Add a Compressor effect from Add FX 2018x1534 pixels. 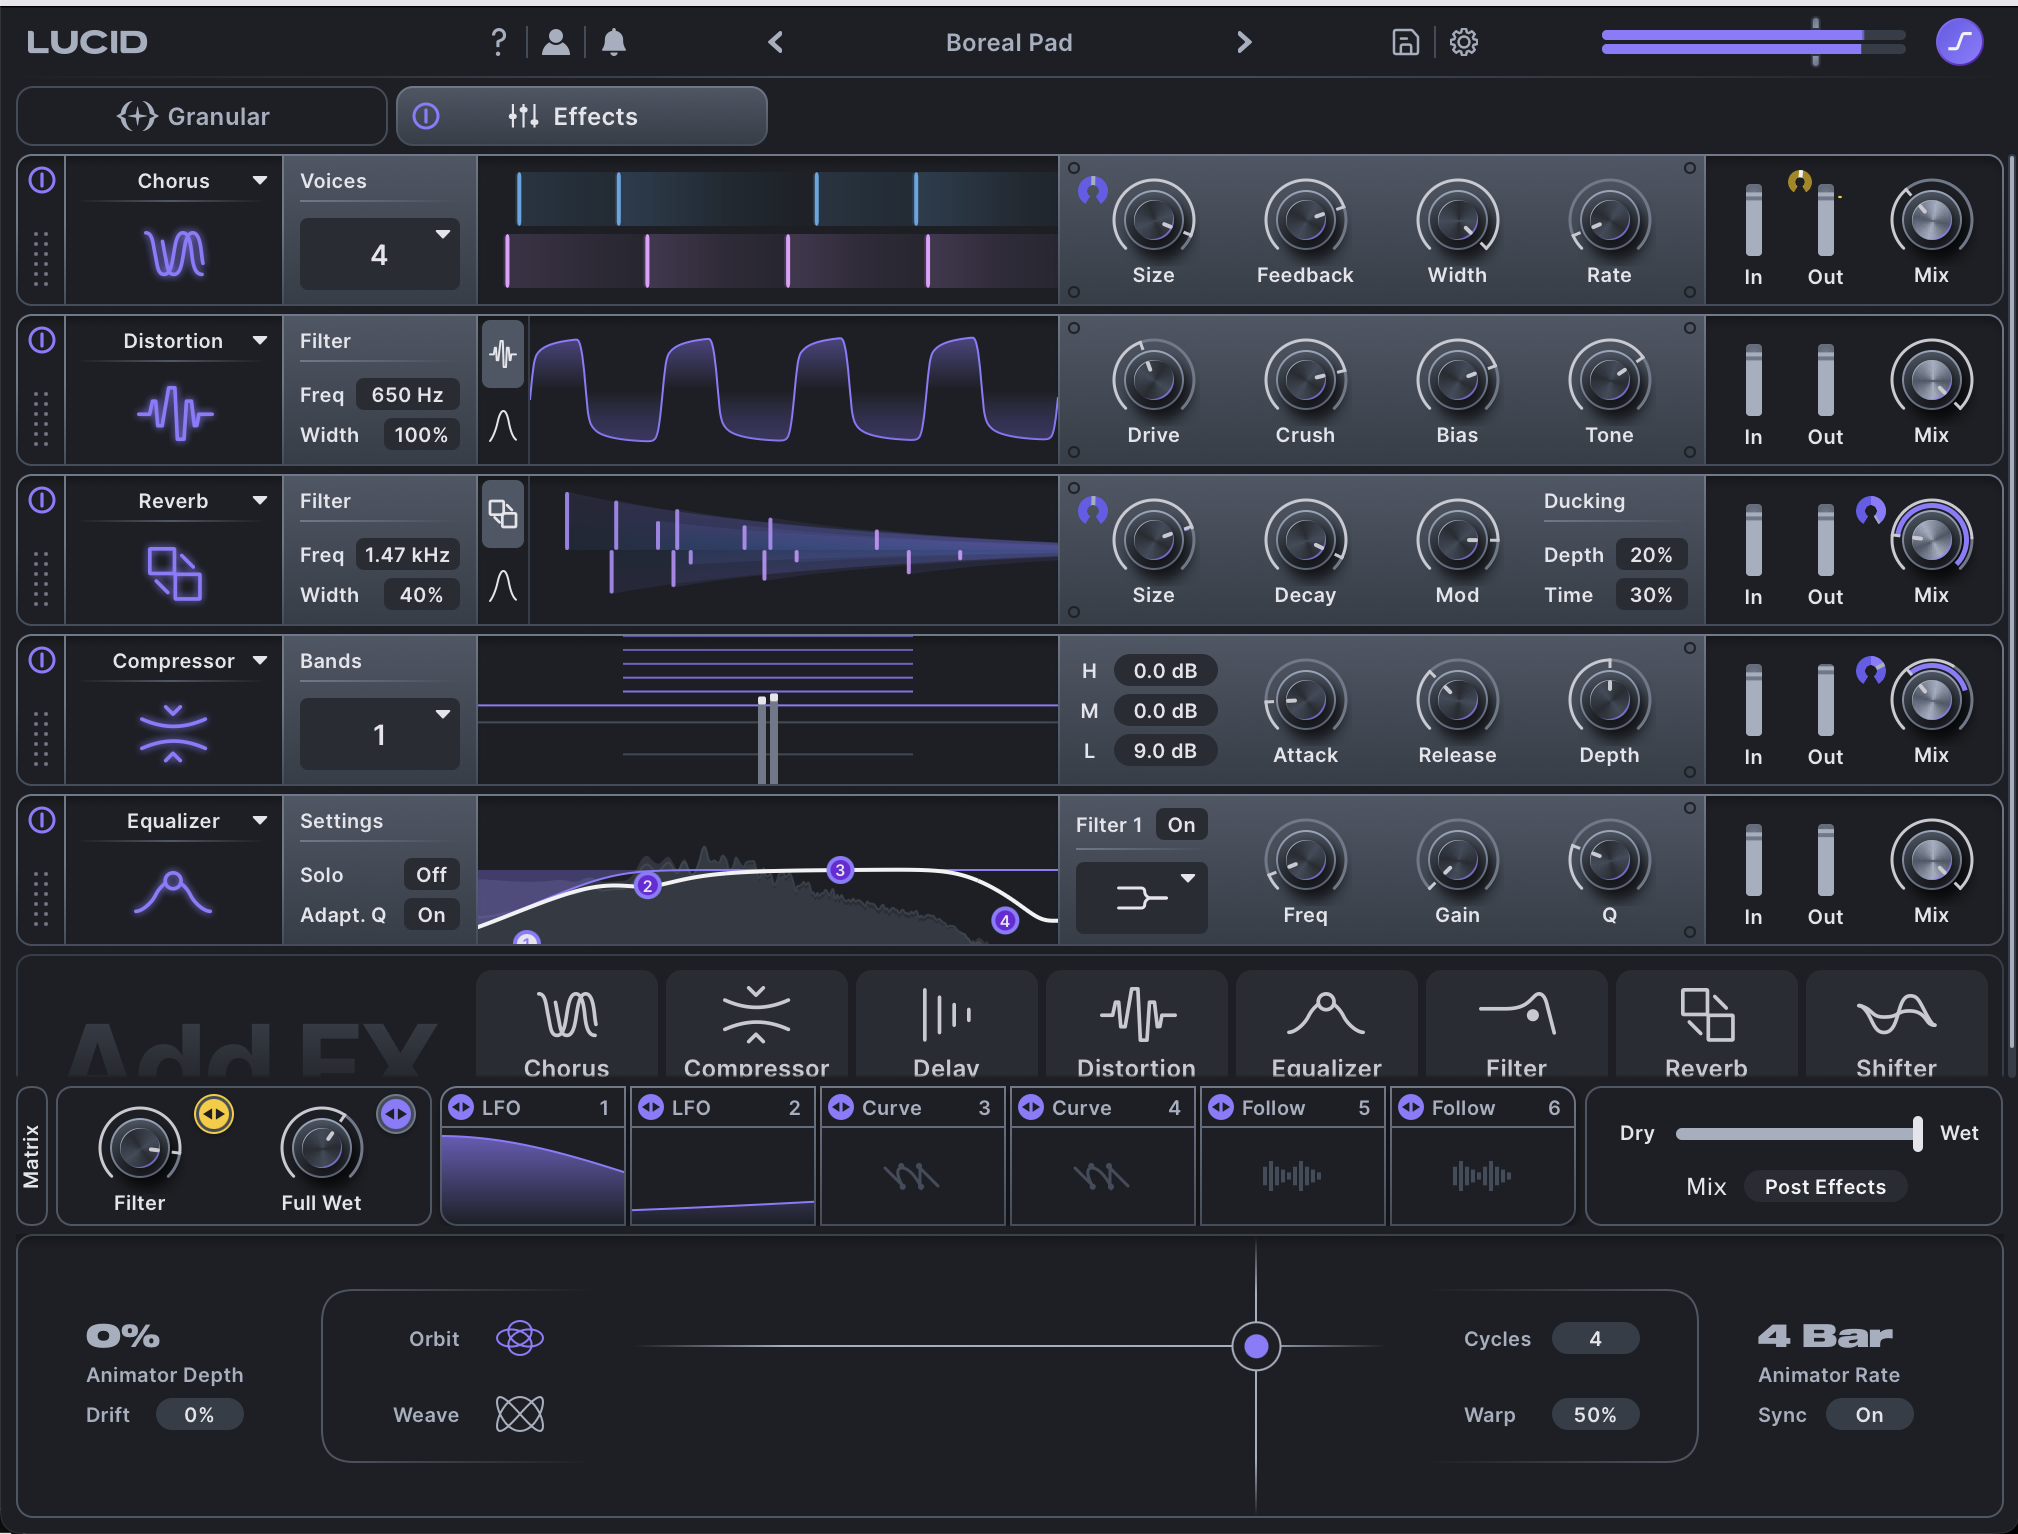757,1024
